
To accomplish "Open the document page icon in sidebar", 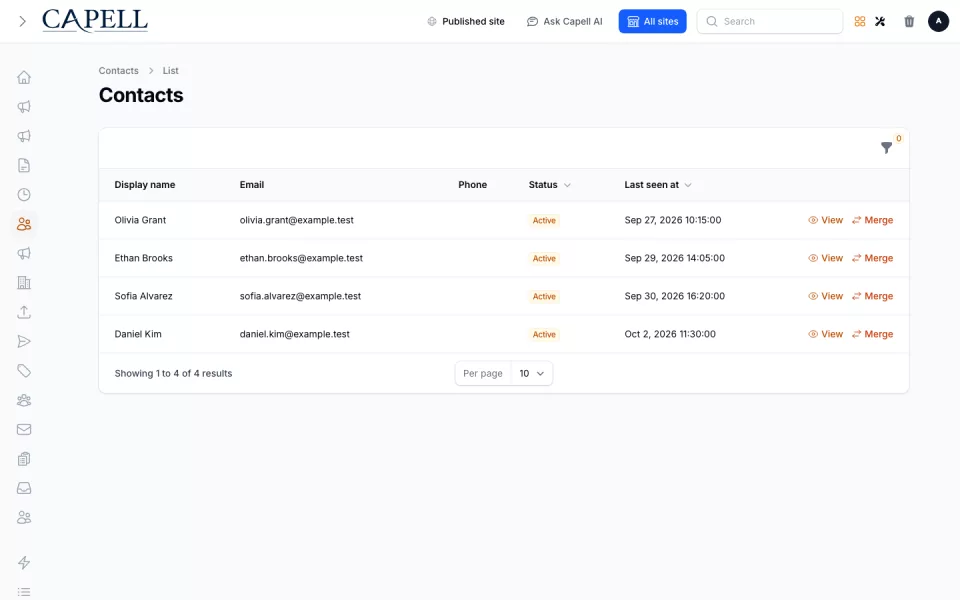I will coord(24,165).
